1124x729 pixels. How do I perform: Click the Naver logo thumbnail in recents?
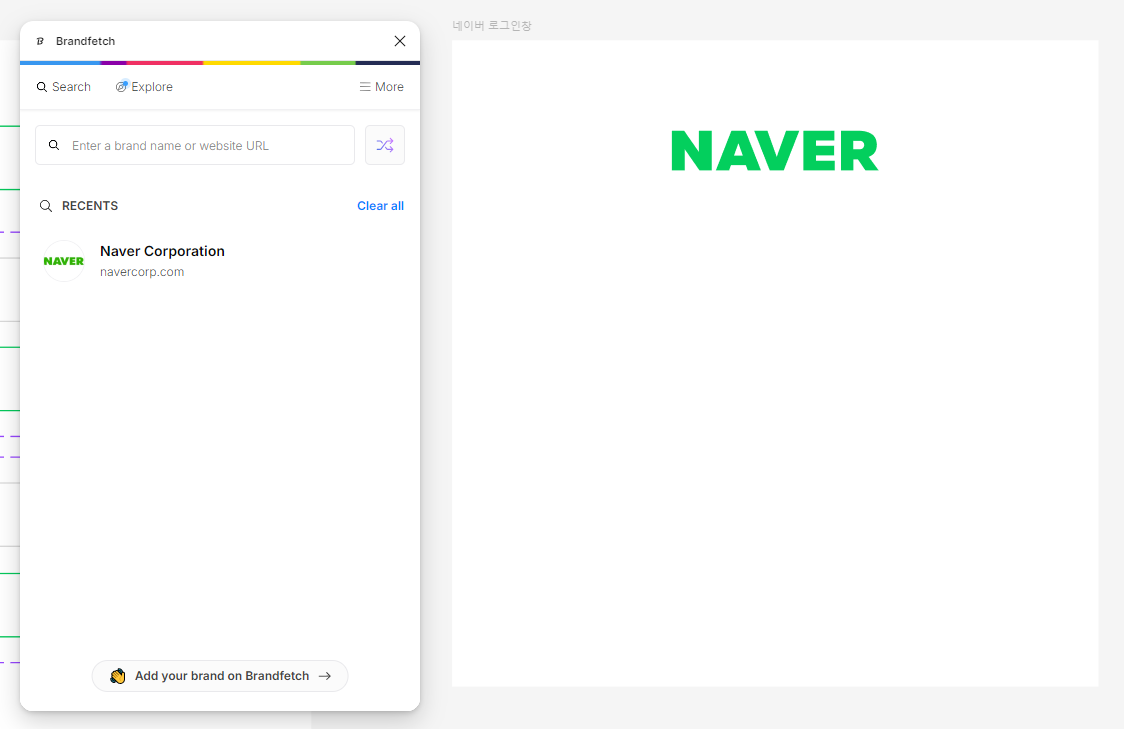point(64,261)
